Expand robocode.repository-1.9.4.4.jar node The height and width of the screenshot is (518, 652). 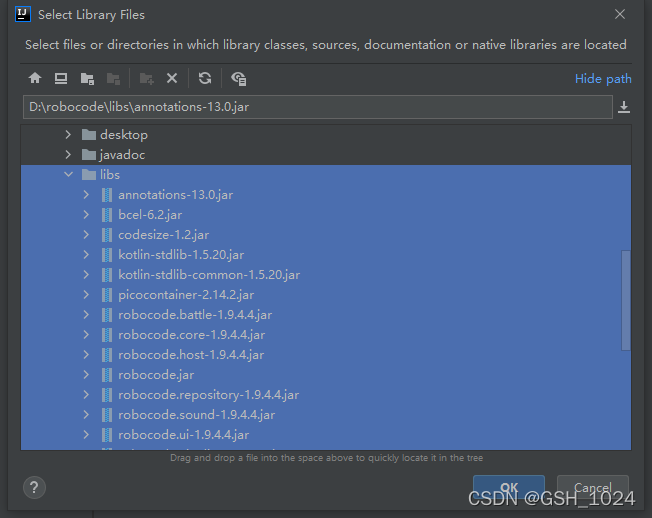[x=86, y=395]
